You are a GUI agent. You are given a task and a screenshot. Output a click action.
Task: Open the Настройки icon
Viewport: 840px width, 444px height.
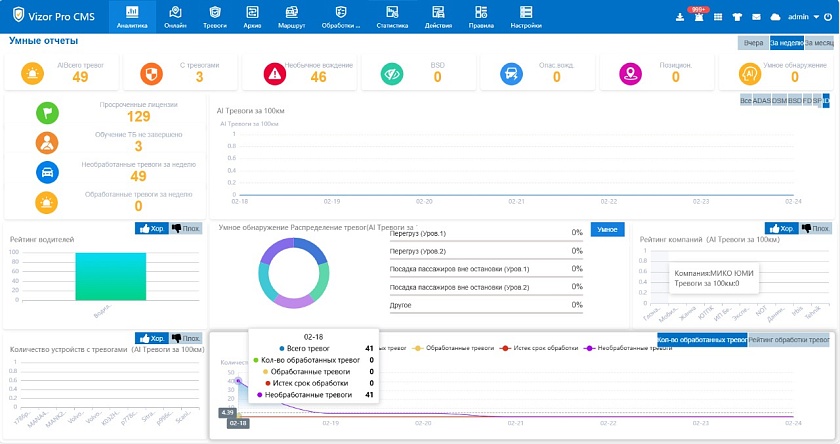[525, 12]
